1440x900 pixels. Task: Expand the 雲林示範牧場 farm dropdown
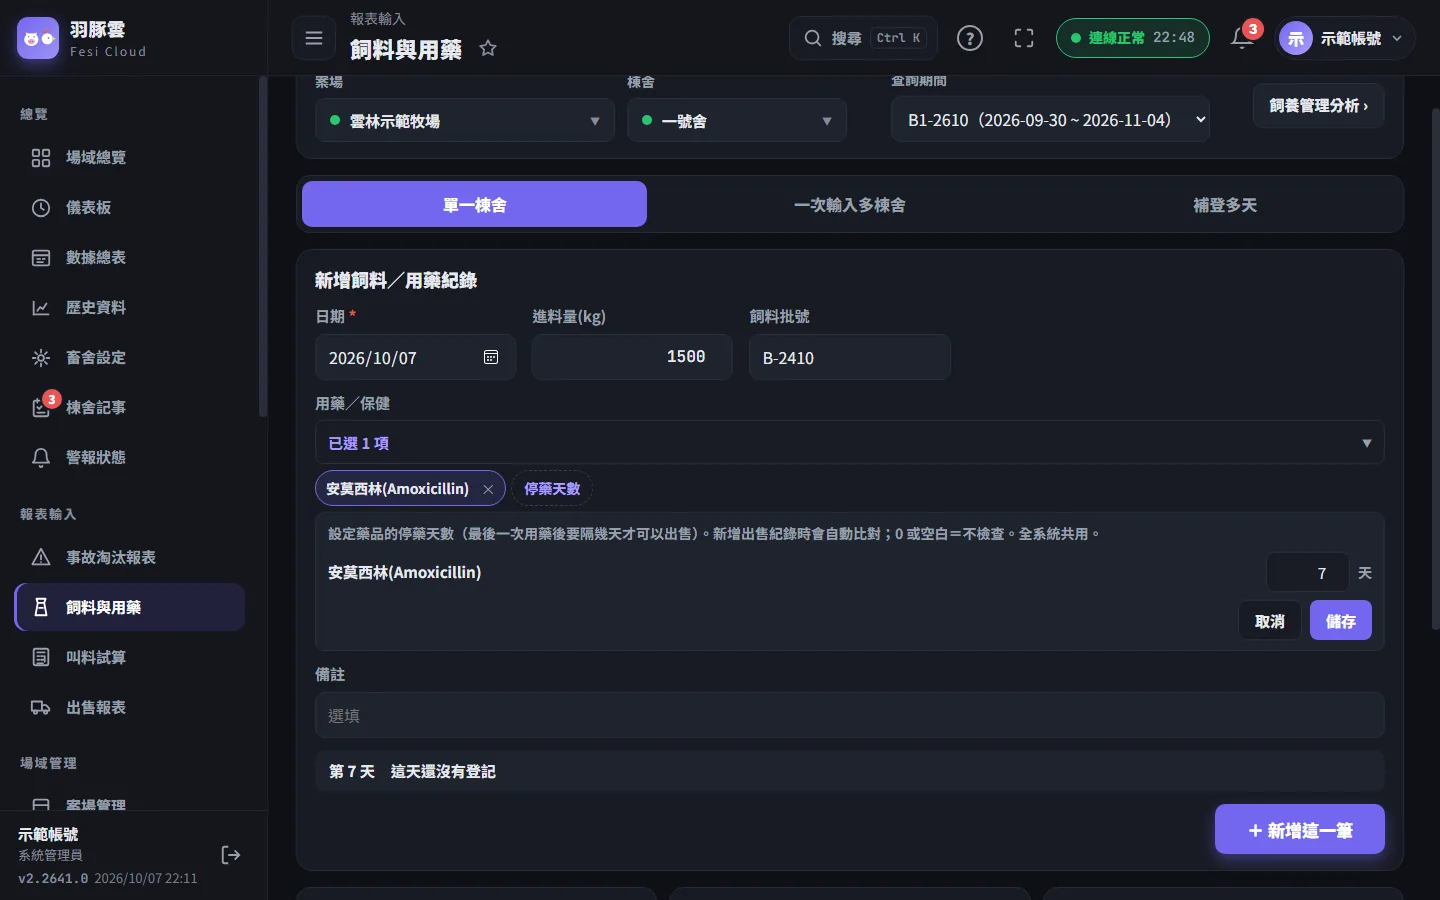click(465, 120)
